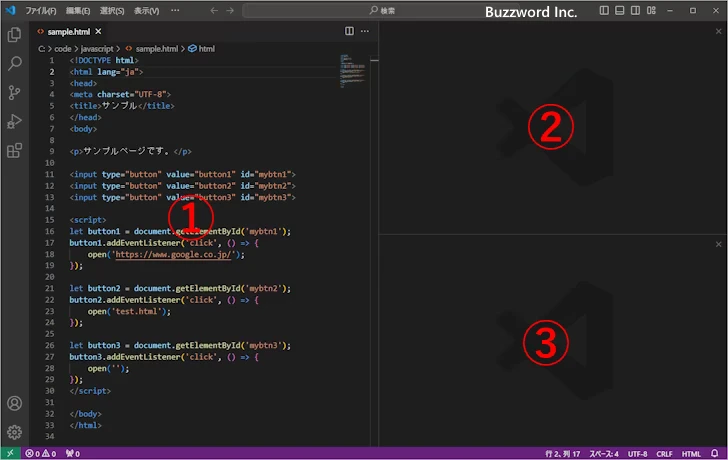Click the minimap code overview
Image resolution: width=728 pixels, height=460 pixels.
click(x=350, y=68)
